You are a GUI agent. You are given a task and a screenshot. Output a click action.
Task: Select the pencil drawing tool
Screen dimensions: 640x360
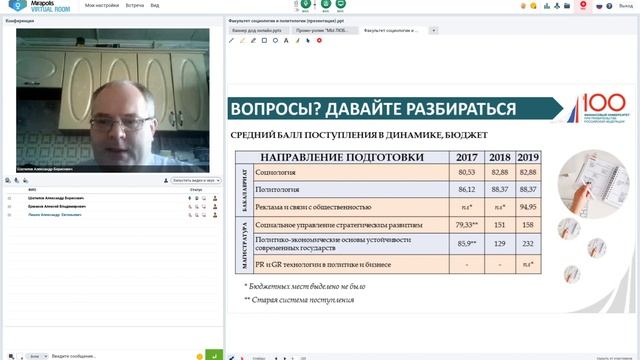click(x=253, y=40)
